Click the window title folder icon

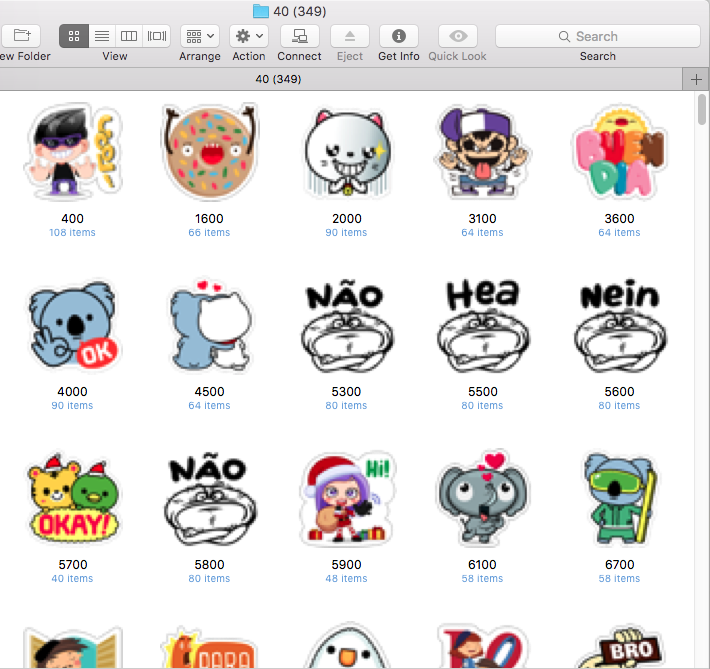(x=261, y=11)
